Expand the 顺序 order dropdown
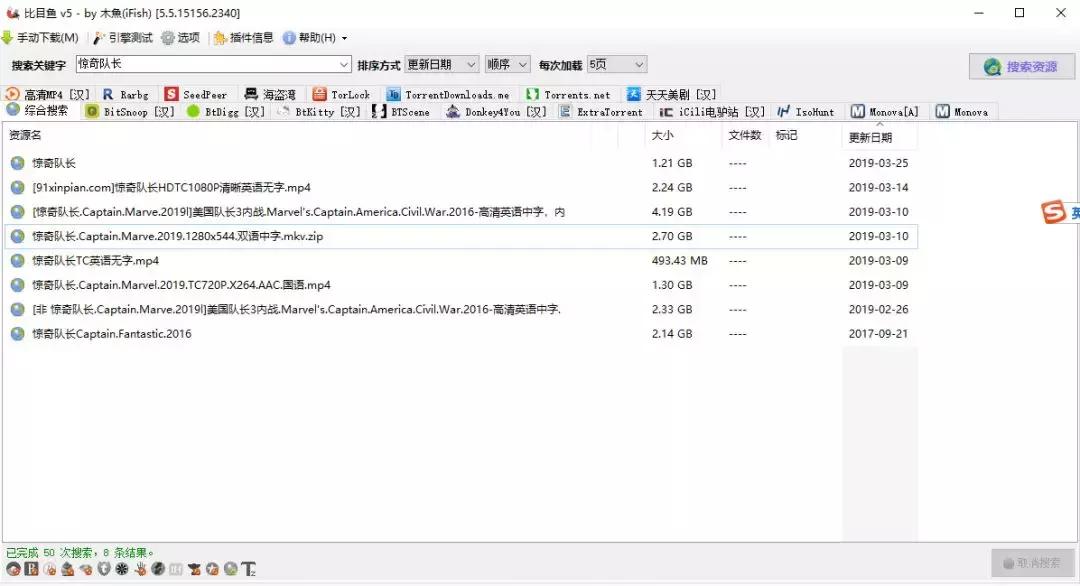This screenshot has width=1080, height=586. coord(508,64)
